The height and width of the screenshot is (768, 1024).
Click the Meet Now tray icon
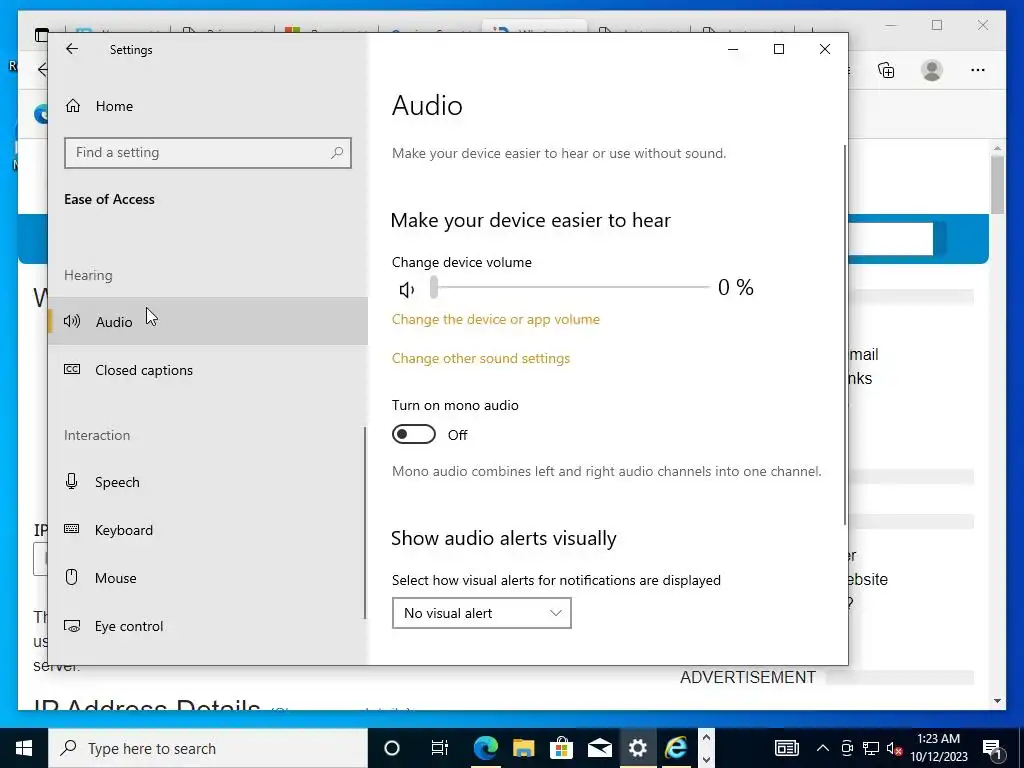(x=847, y=748)
